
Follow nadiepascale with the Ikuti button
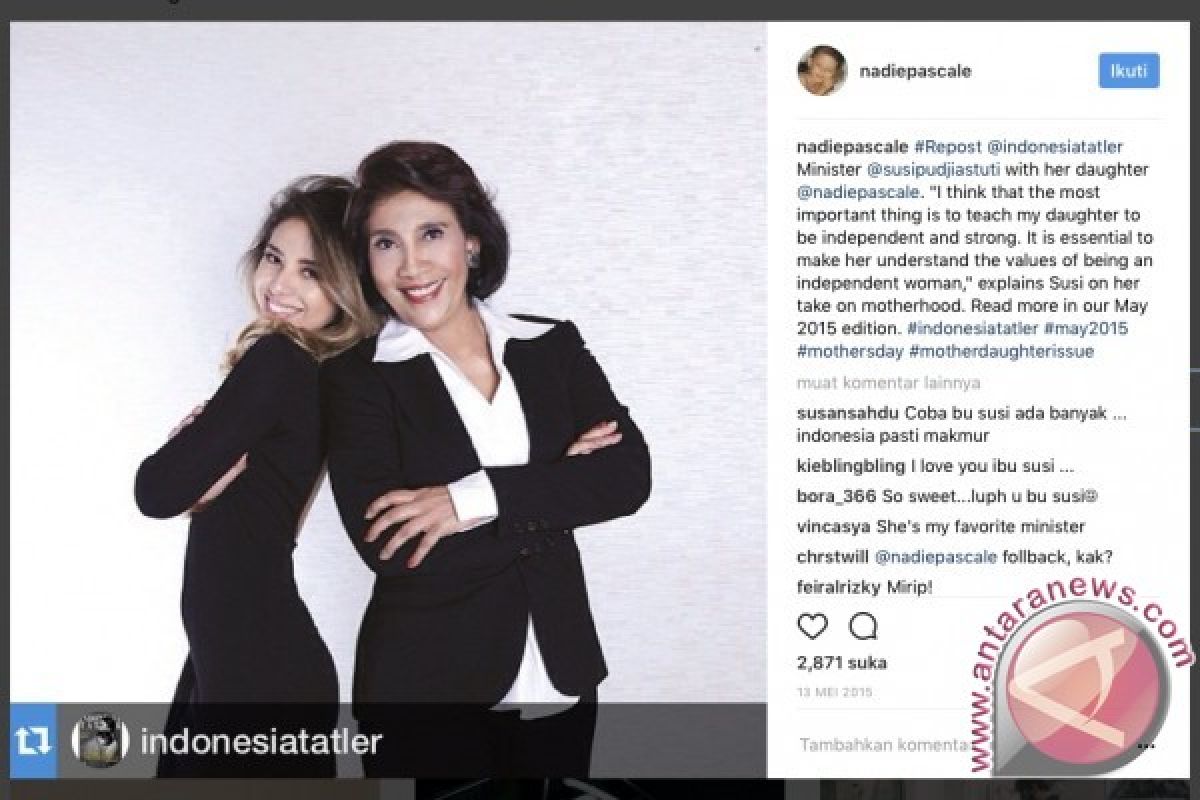pyautogui.click(x=1129, y=71)
